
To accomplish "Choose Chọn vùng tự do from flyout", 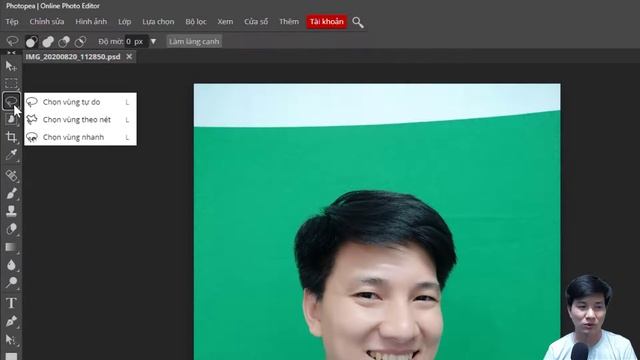I will [x=80, y=102].
